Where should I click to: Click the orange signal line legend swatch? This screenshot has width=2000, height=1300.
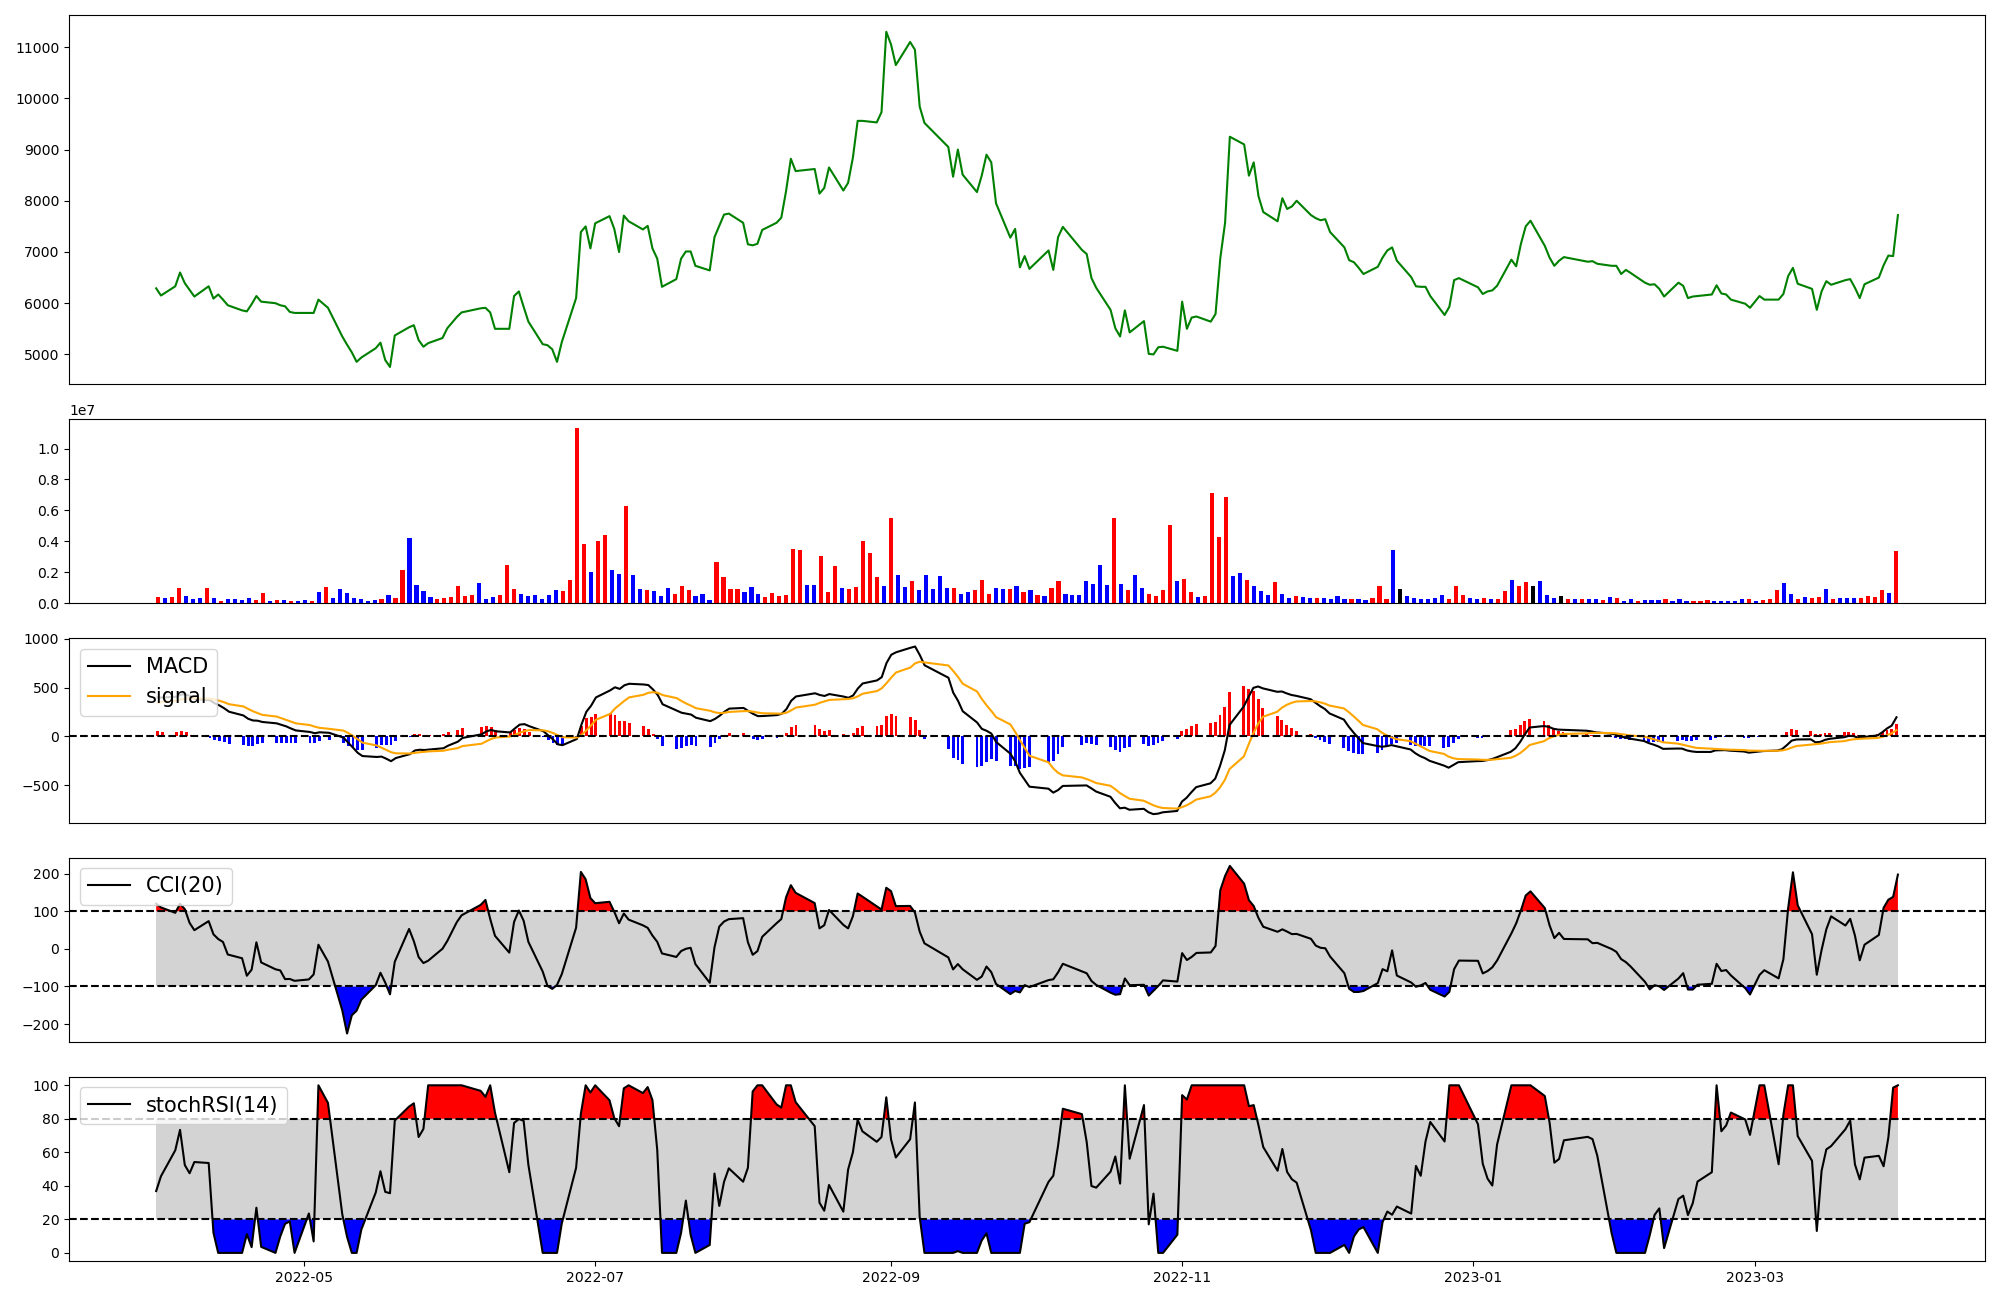point(109,696)
